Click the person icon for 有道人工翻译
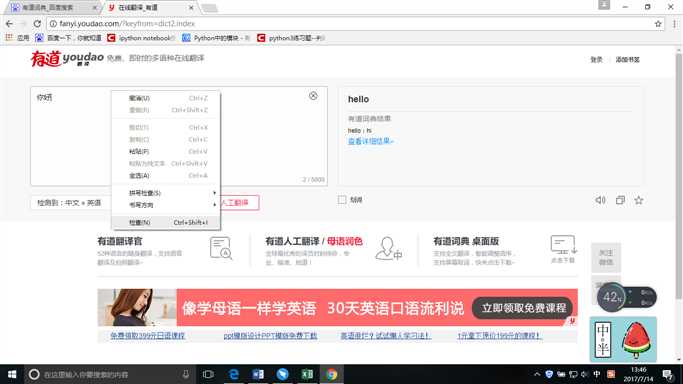The width and height of the screenshot is (683, 384). (388, 249)
